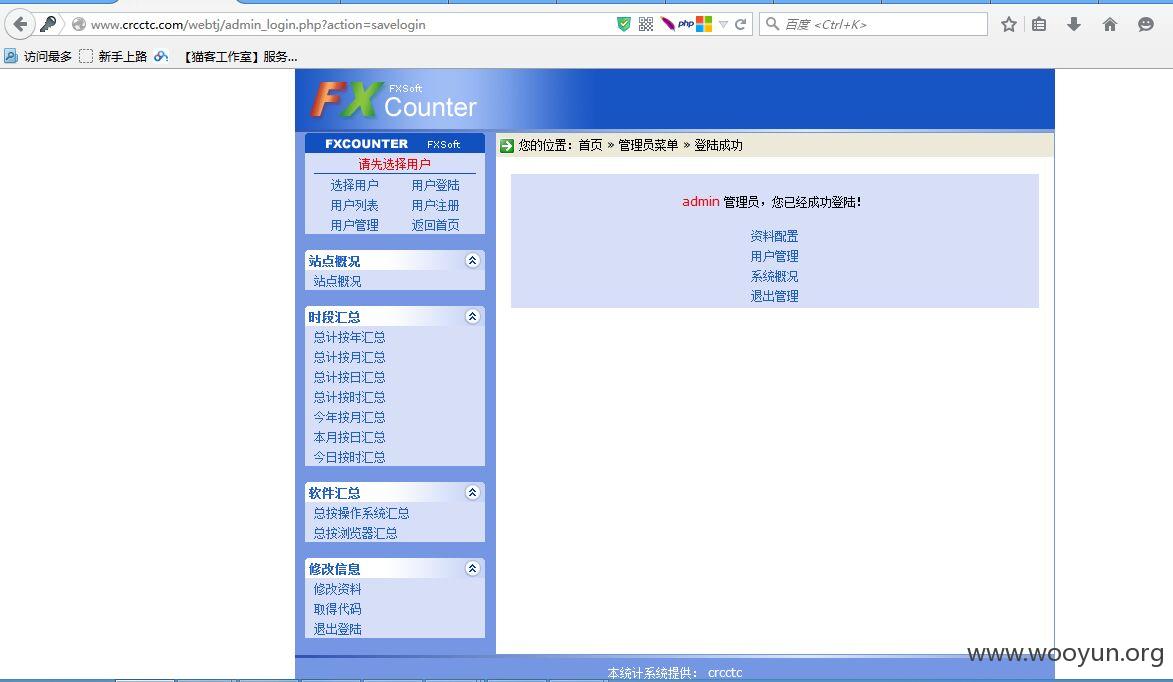The height and width of the screenshot is (682, 1173).
Task: Click the FXSoft label in sidebar header
Action: (444, 144)
